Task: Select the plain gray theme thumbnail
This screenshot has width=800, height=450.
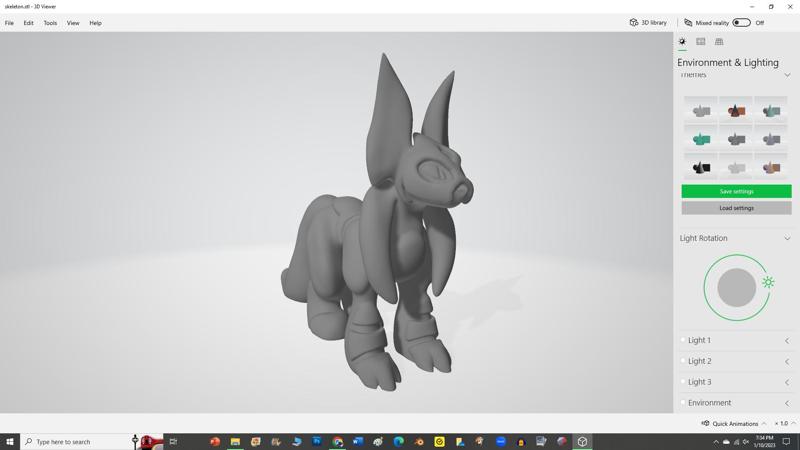Action: [x=701, y=110]
